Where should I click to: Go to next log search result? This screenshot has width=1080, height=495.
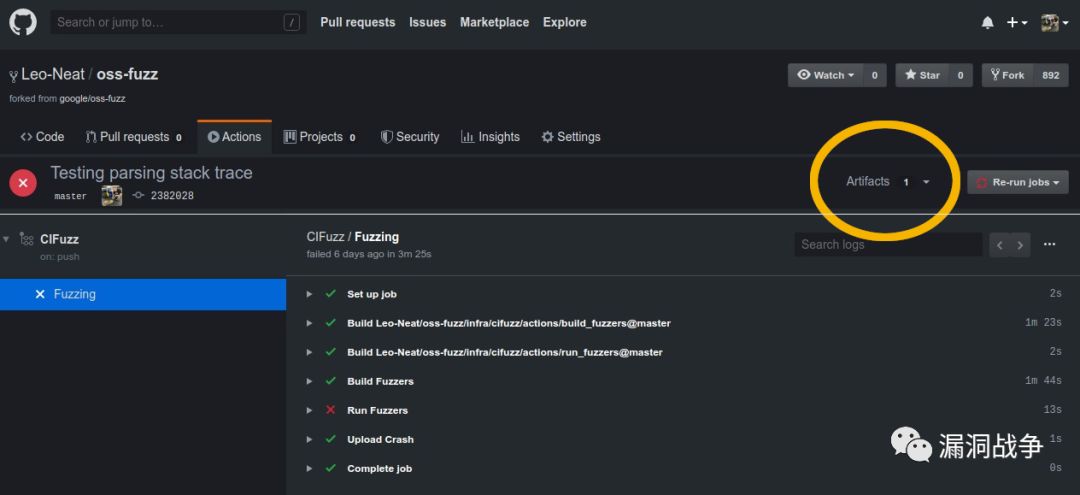(1020, 244)
